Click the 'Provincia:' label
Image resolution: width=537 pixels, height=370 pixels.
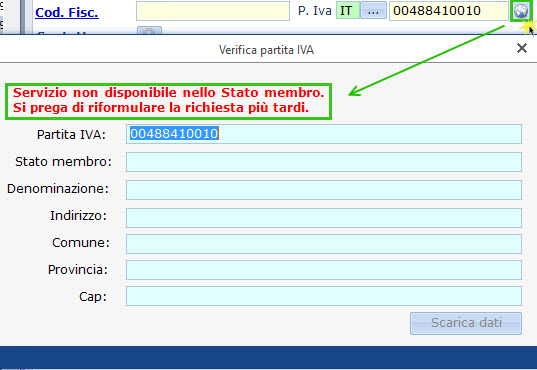pos(78,270)
